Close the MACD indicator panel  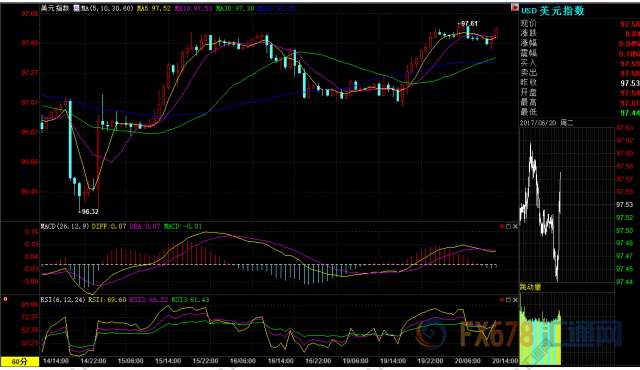pyautogui.click(x=515, y=226)
